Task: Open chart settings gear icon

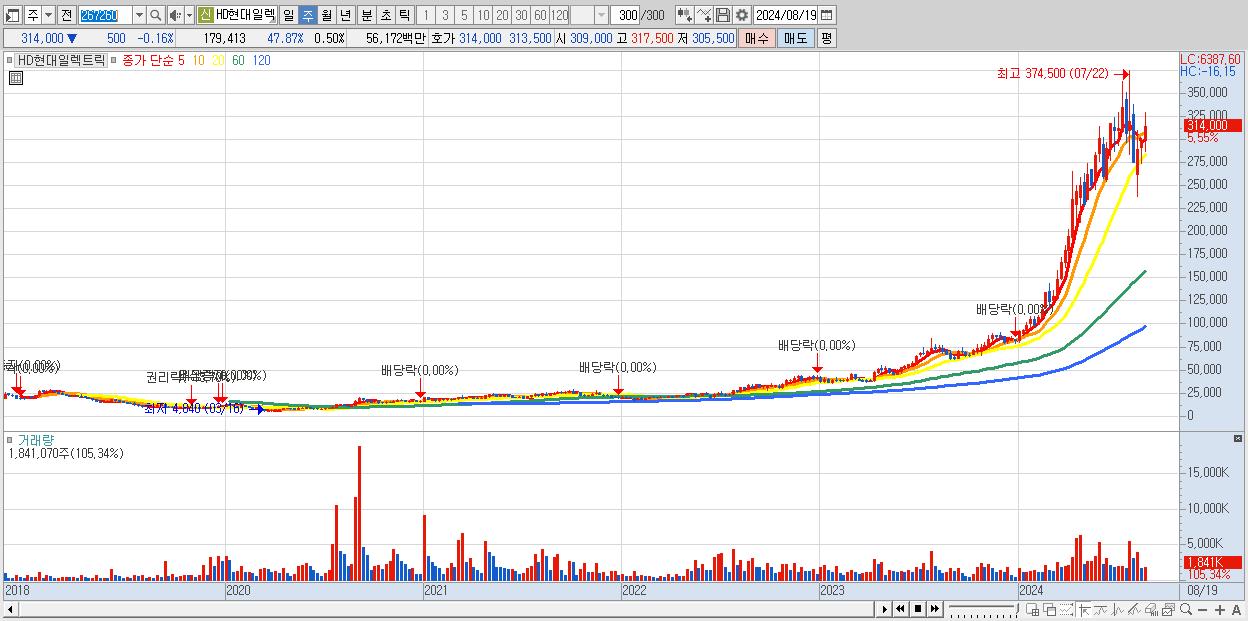Action: (741, 15)
